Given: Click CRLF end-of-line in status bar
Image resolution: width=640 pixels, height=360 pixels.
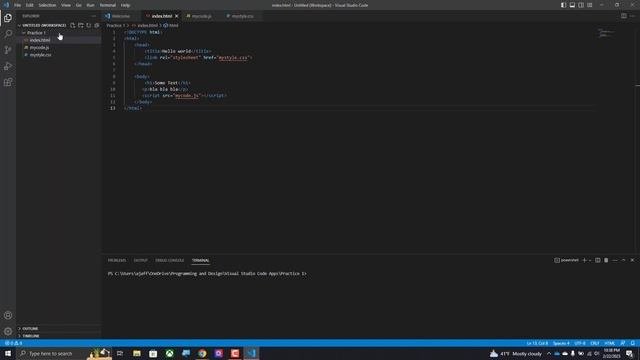Looking at the screenshot, I should click(x=595, y=343).
